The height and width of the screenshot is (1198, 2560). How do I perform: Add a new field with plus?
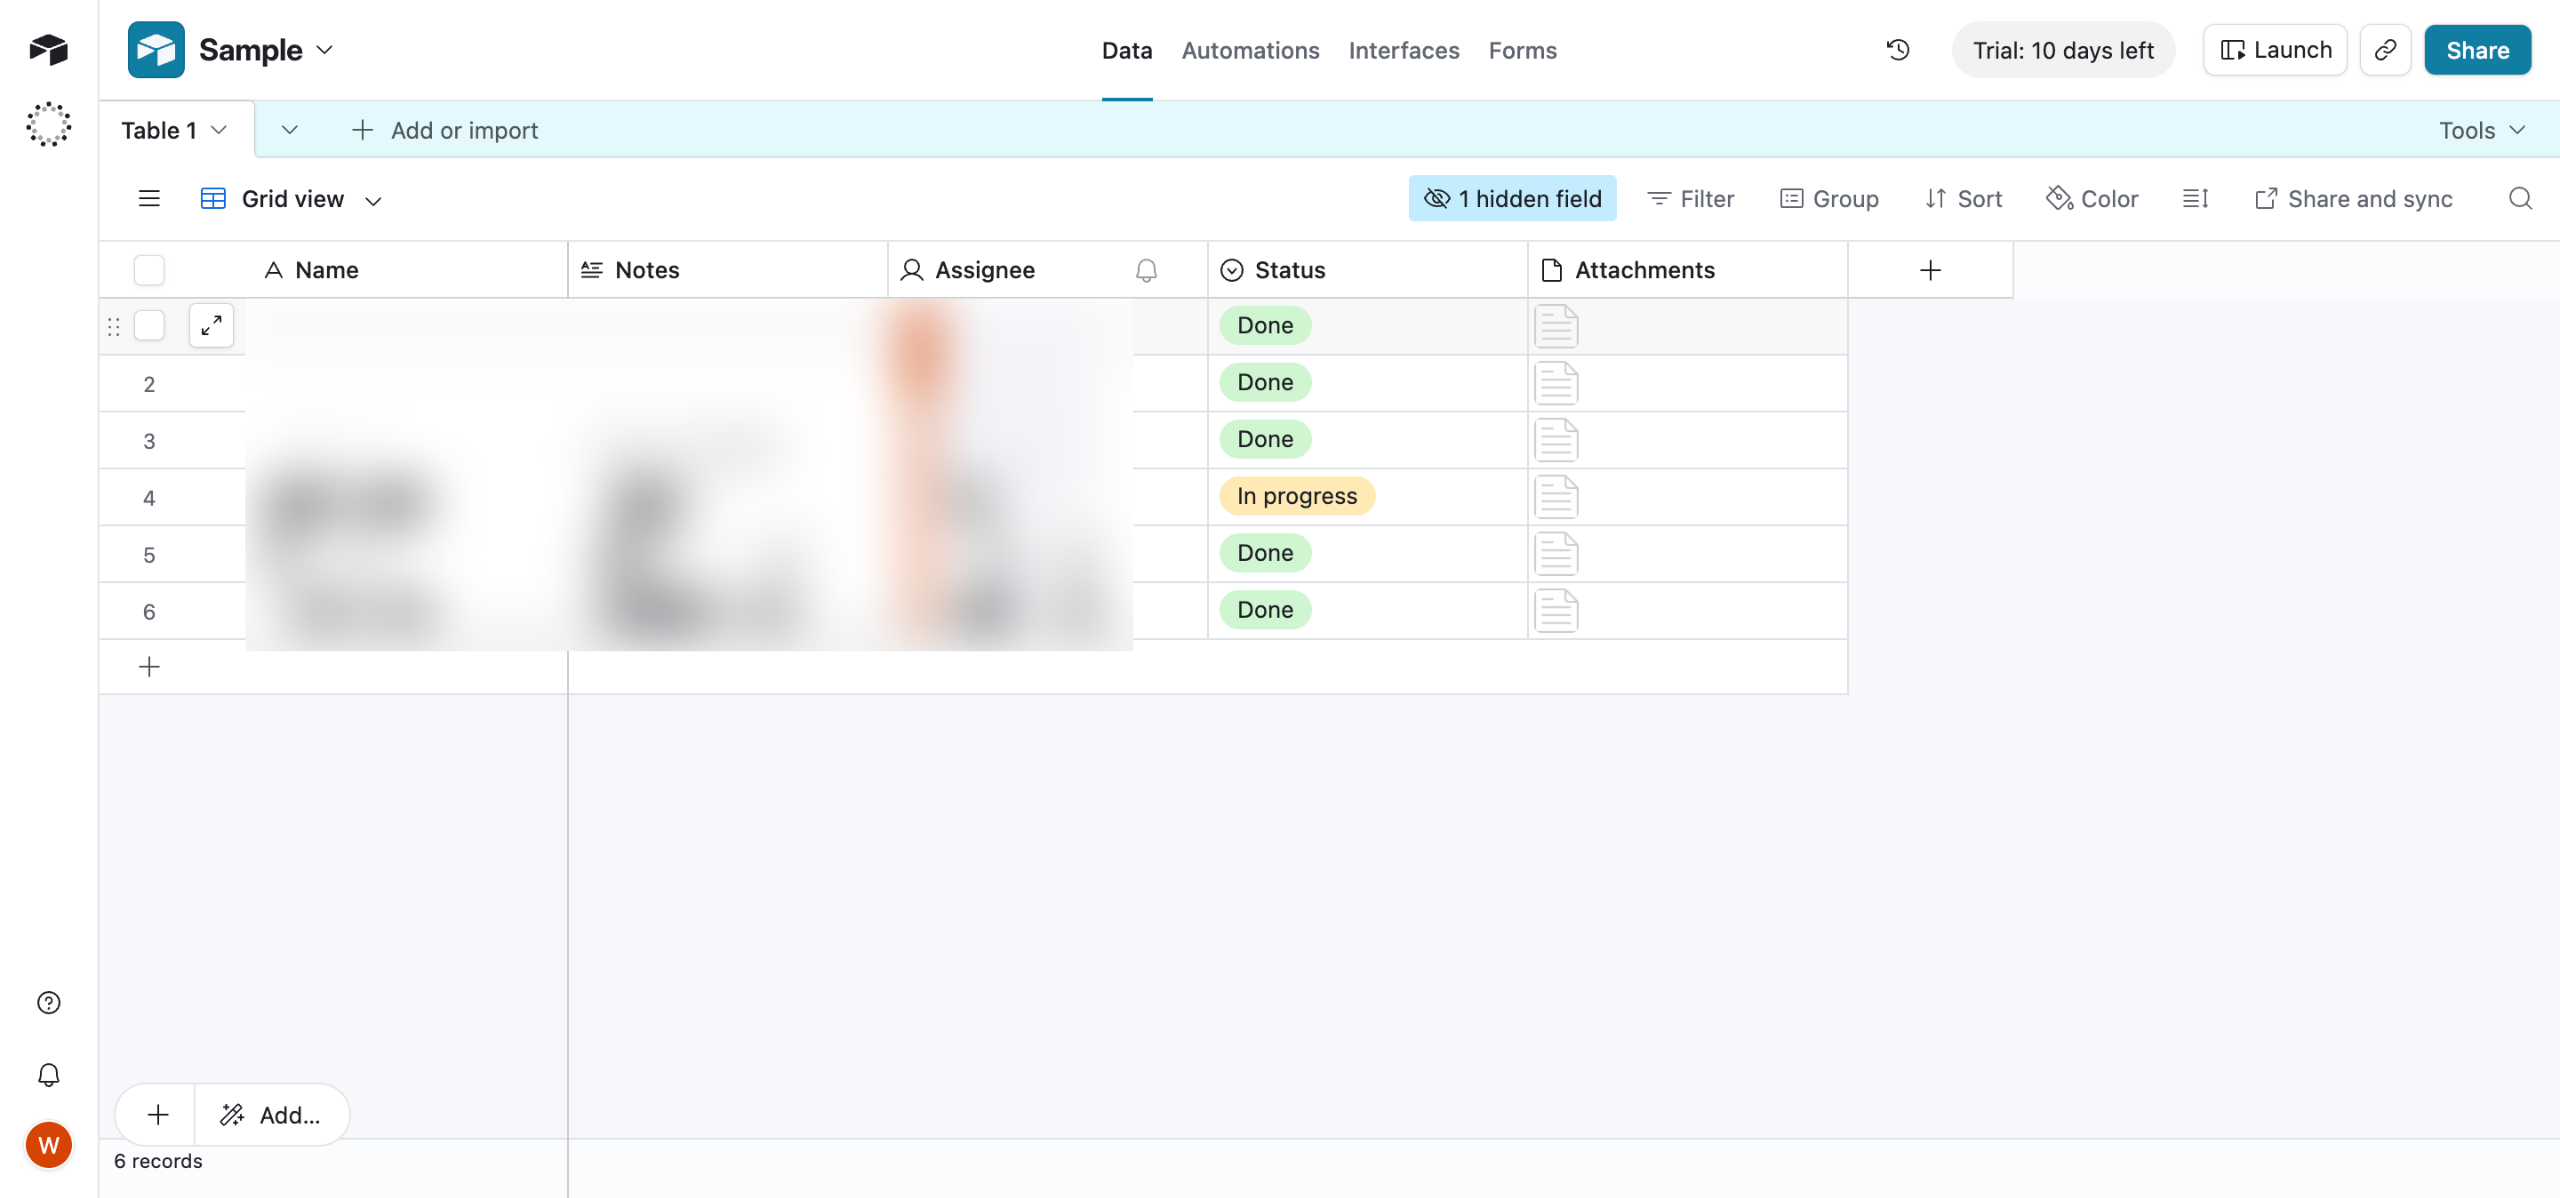coord(1930,270)
